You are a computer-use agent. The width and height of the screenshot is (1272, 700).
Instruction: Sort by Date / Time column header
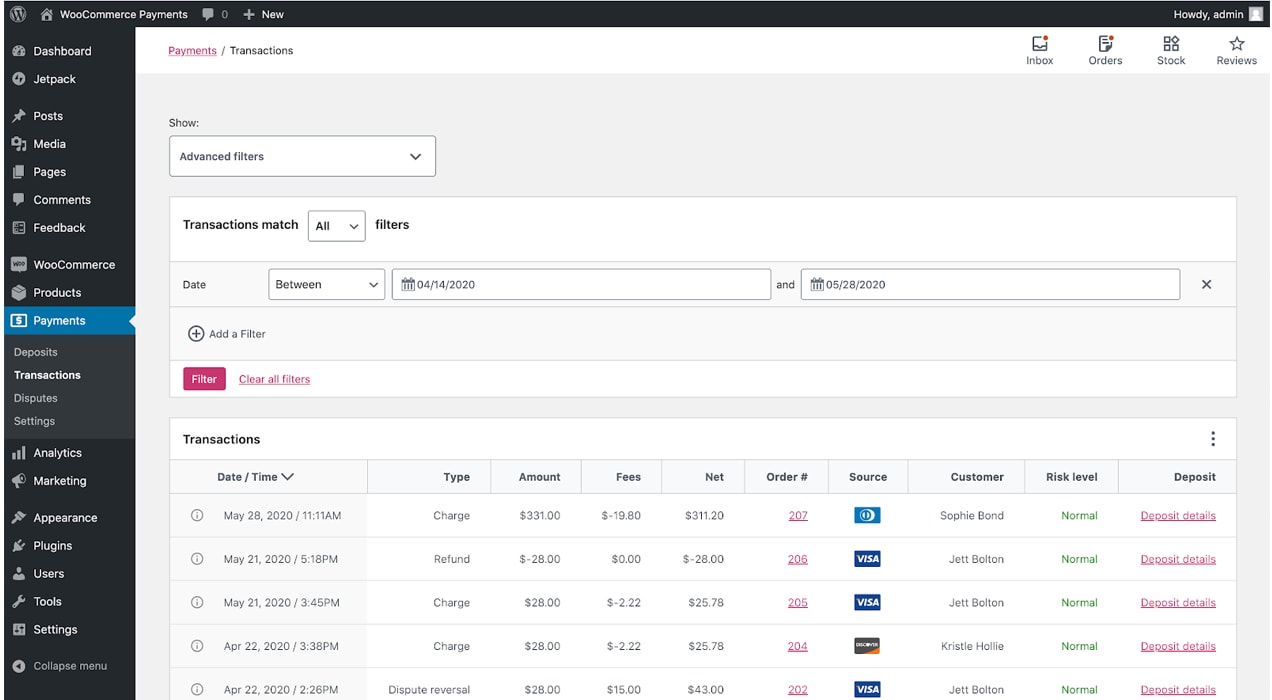tap(255, 477)
